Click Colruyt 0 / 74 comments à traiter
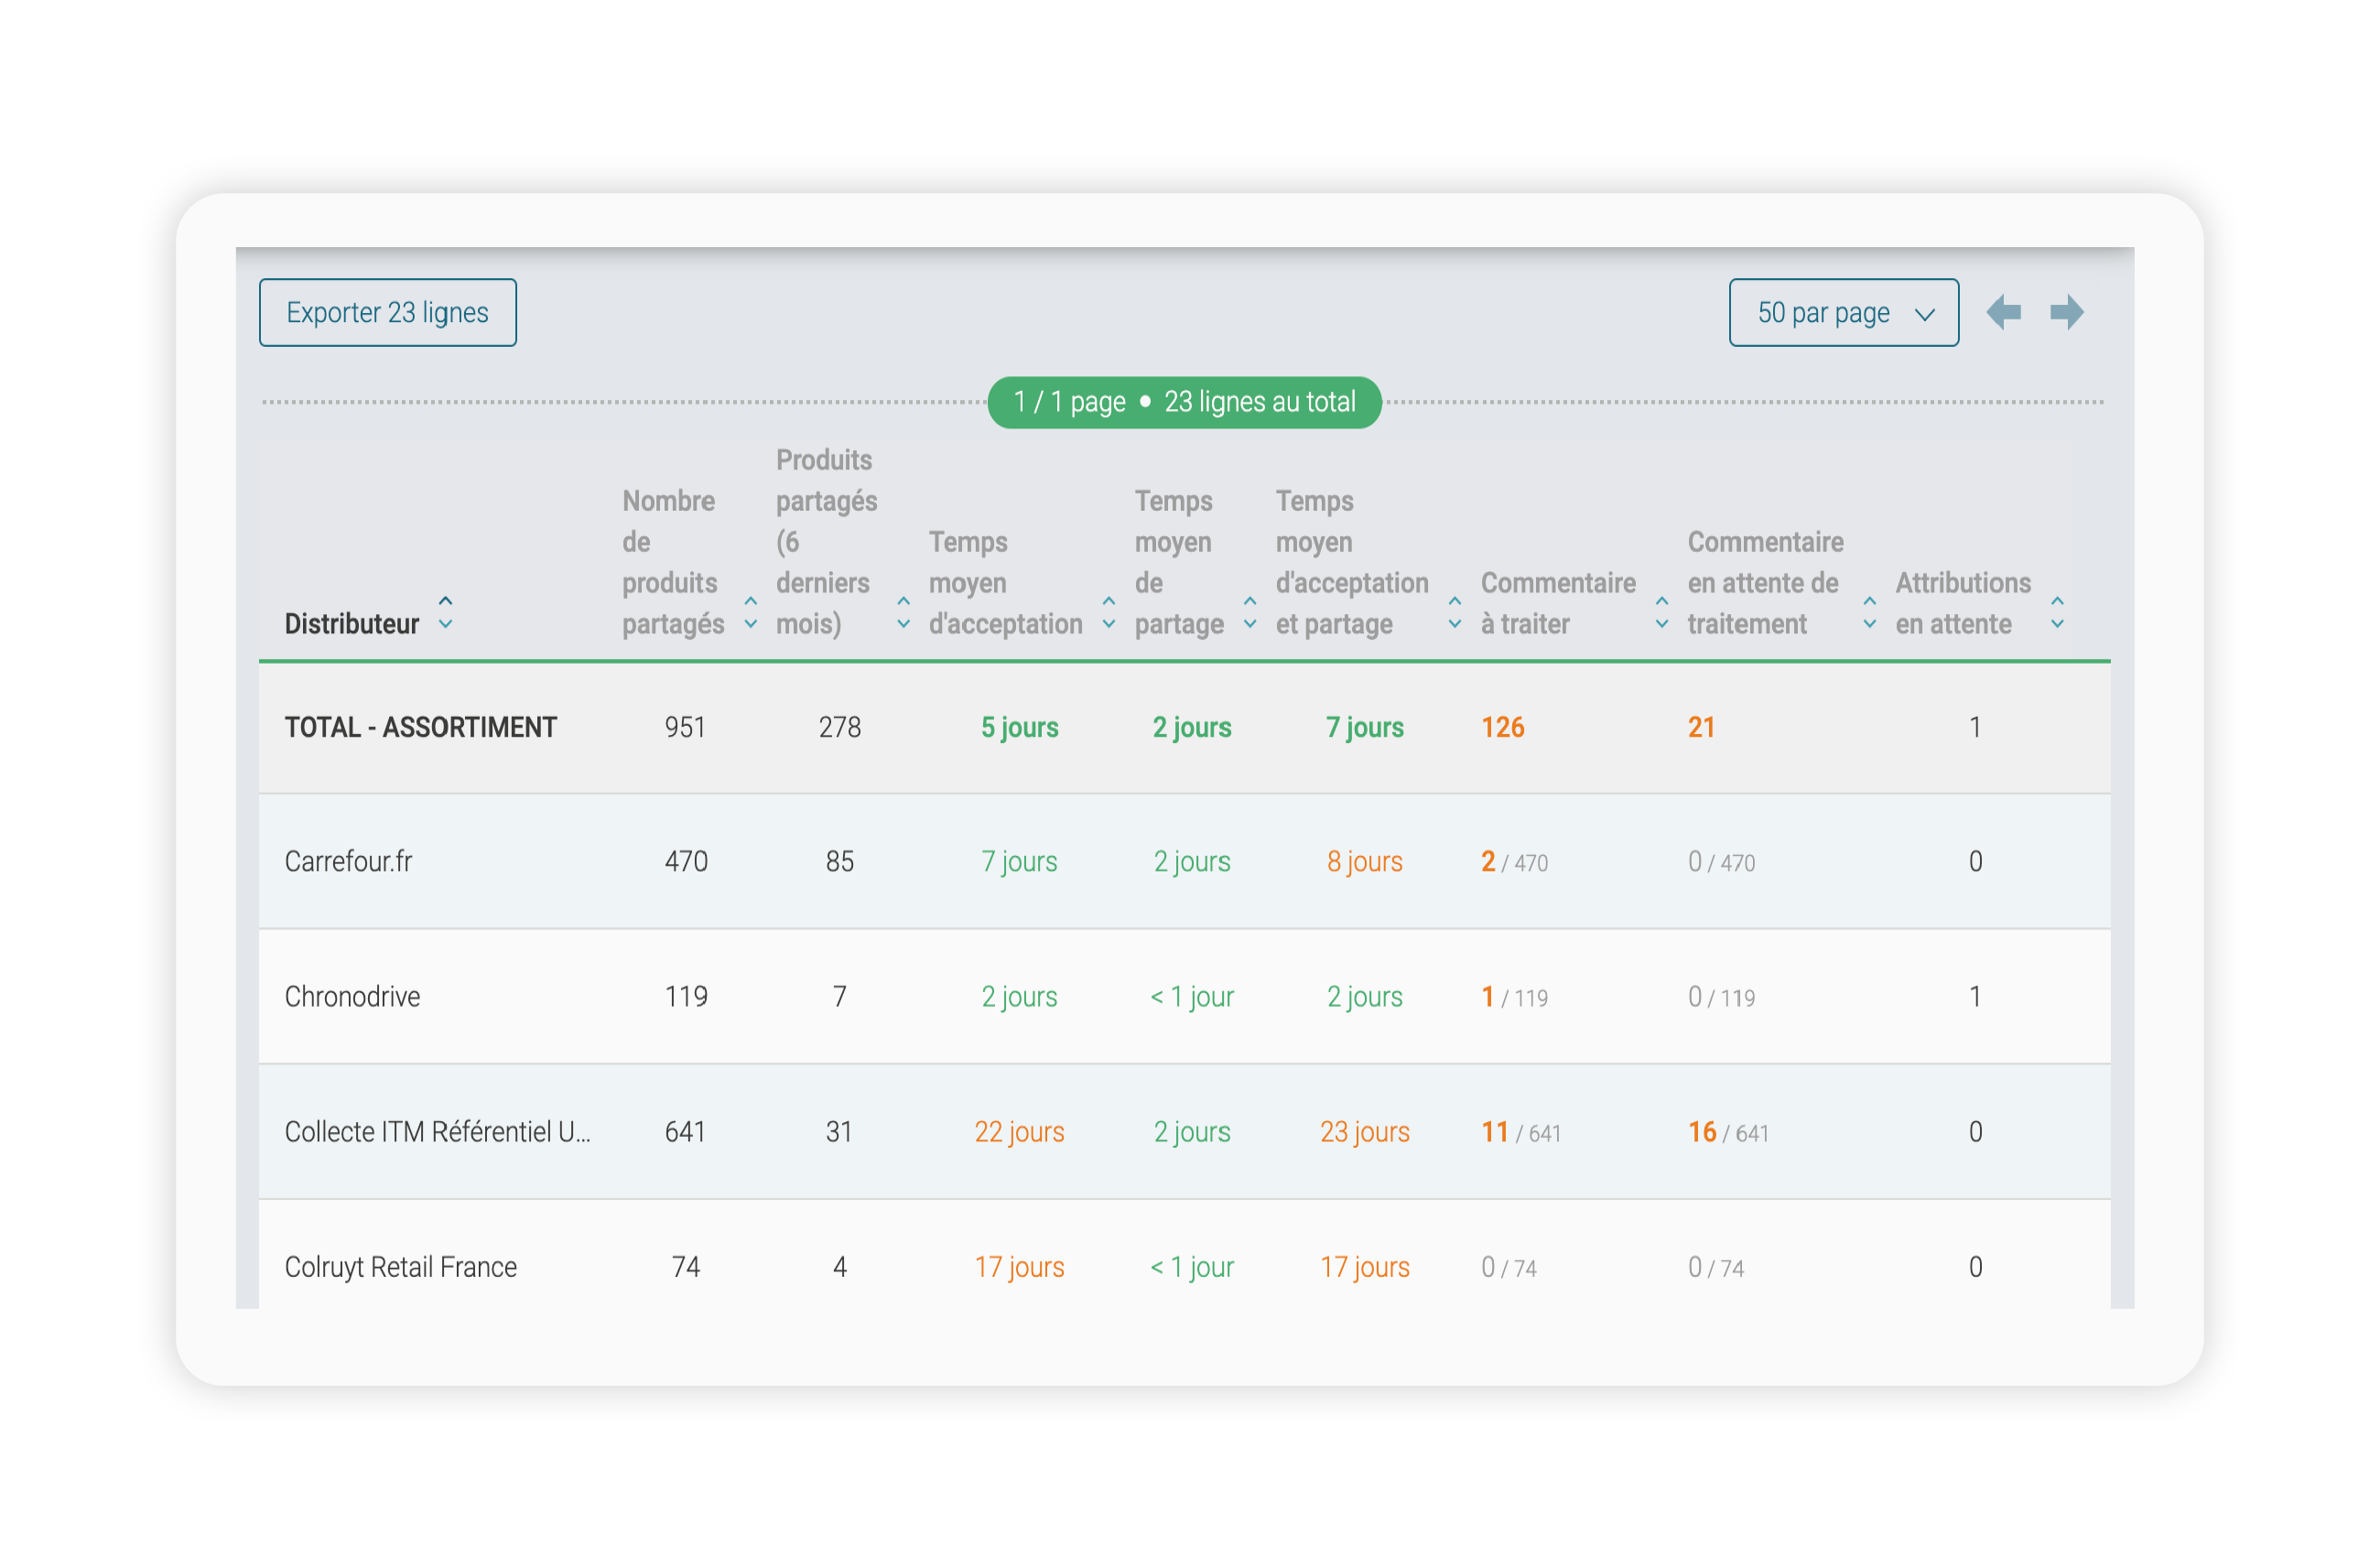This screenshot has height=1556, width=2380. tap(1509, 1267)
